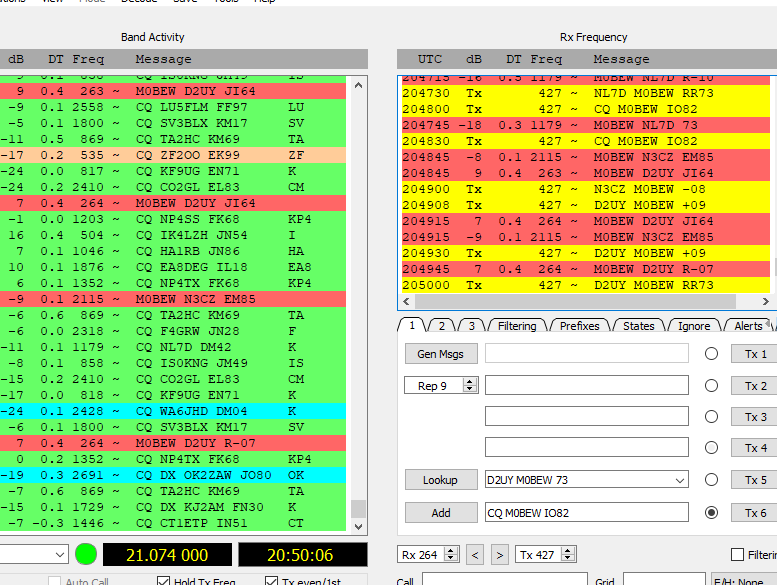Screen dimensions: 777x585
Task: Click the Rx Frequency horizontal scrollbar thumb
Action: 575,301
